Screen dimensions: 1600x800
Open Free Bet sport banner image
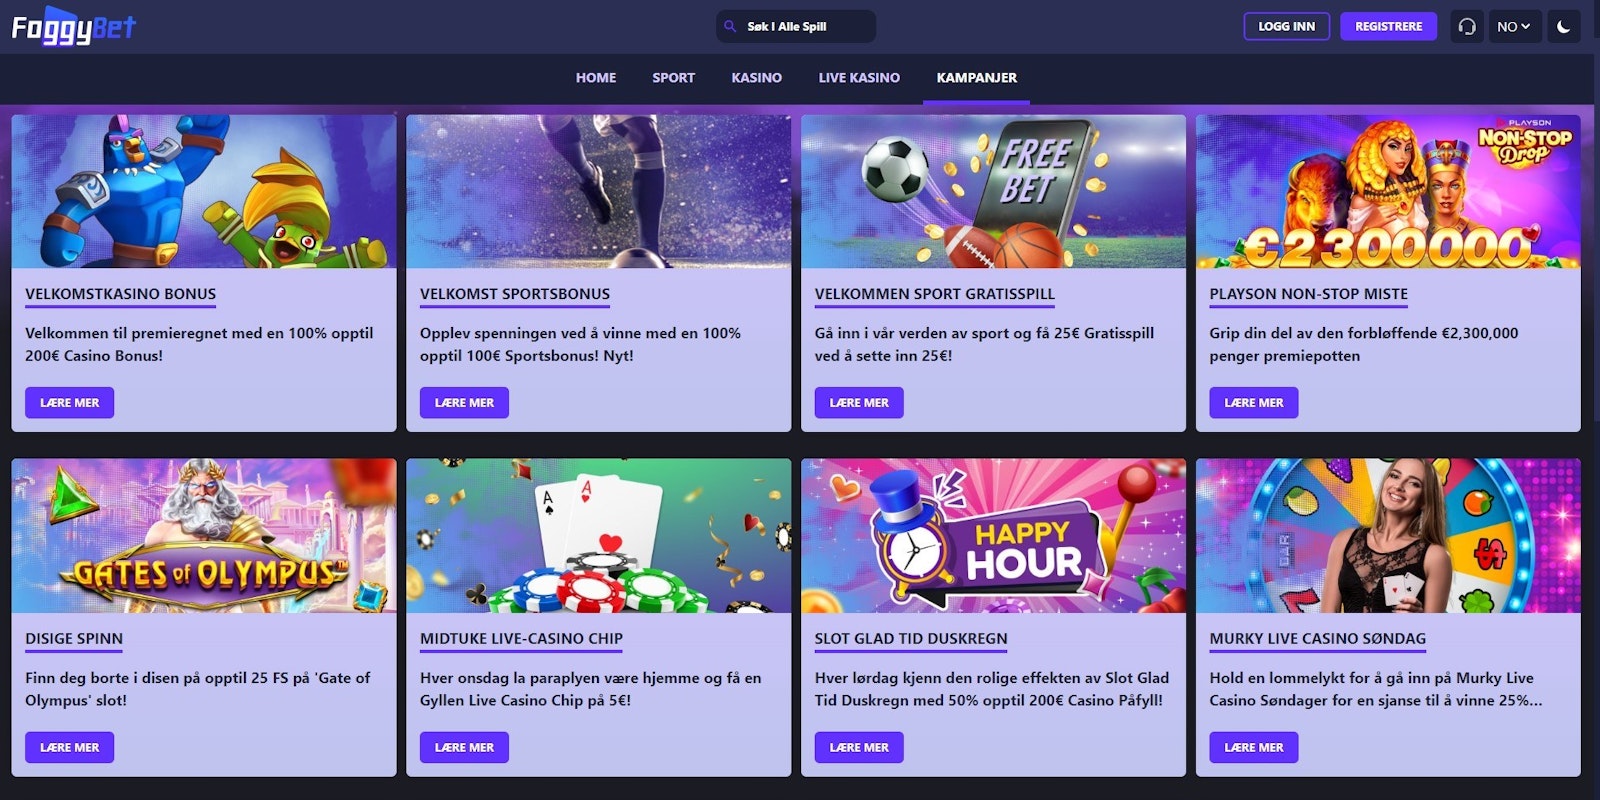click(993, 191)
